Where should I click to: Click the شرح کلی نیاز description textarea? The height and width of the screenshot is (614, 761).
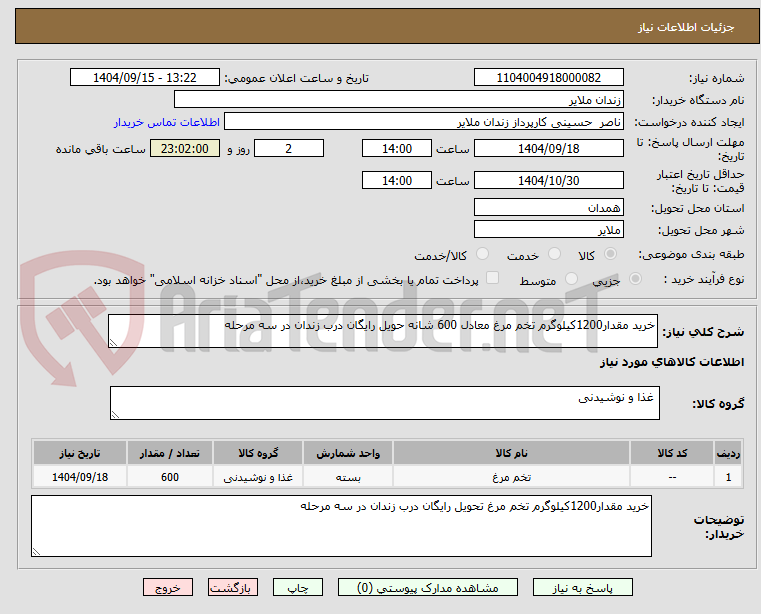pyautogui.click(x=383, y=331)
